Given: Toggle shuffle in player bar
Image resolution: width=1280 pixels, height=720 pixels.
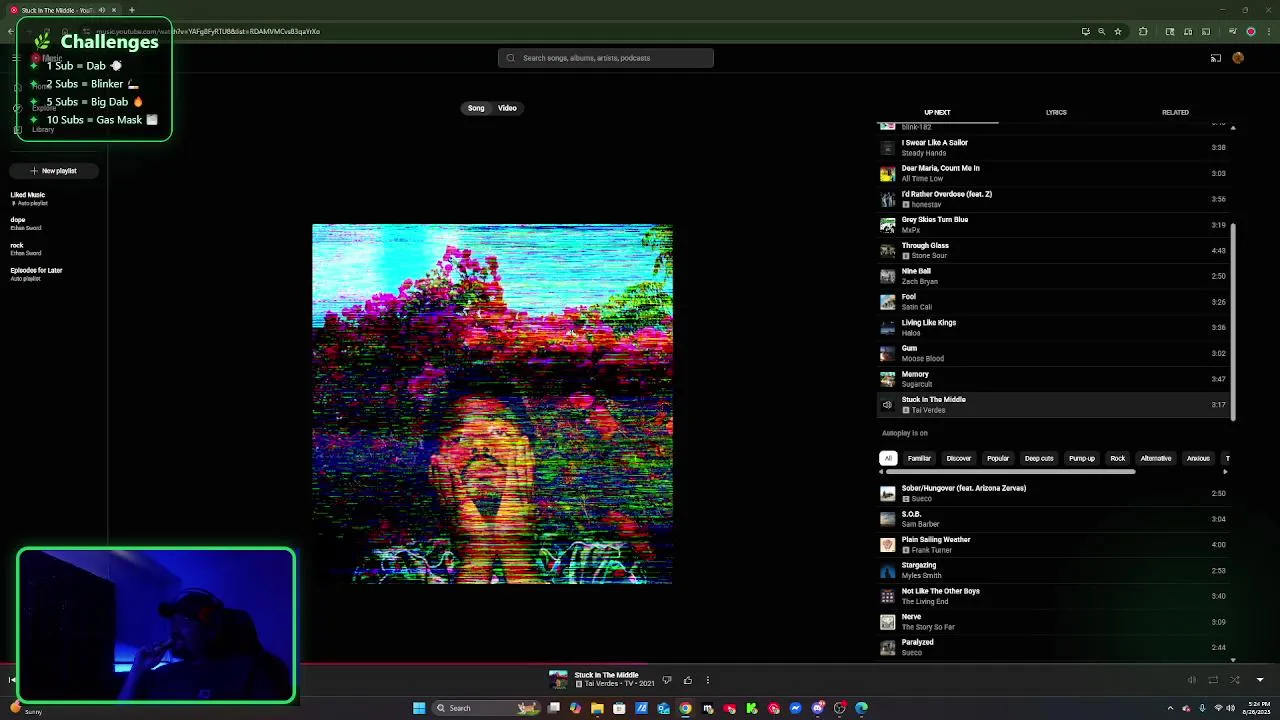Looking at the screenshot, I should coord(1235,680).
